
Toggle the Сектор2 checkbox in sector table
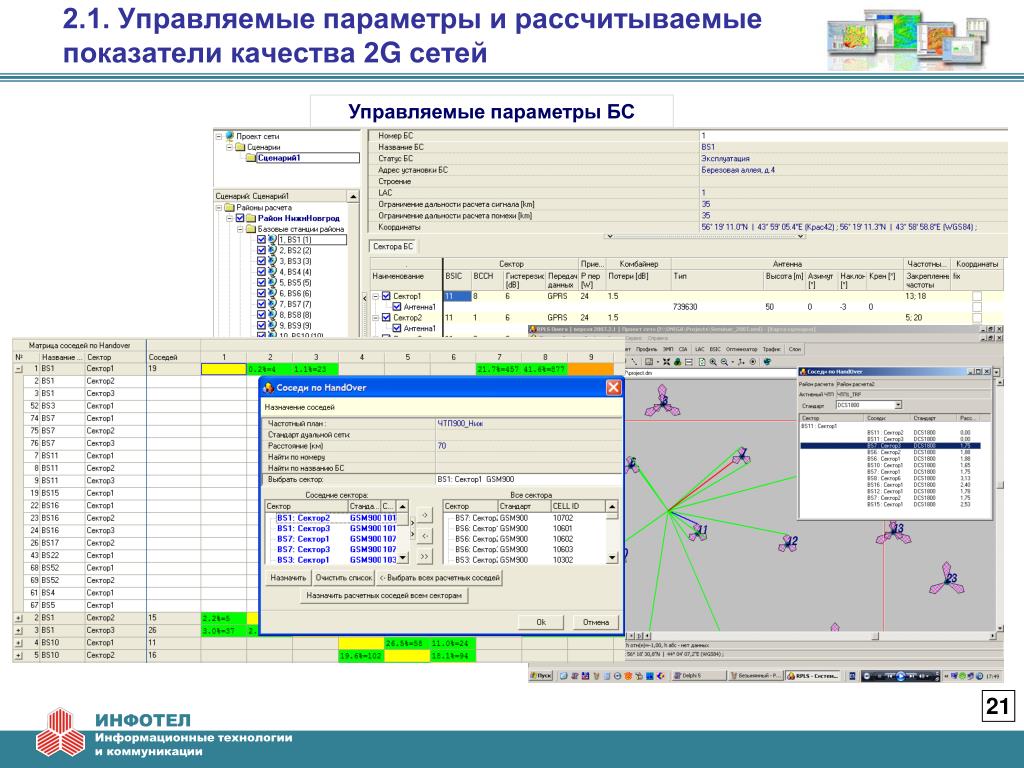coord(386,317)
